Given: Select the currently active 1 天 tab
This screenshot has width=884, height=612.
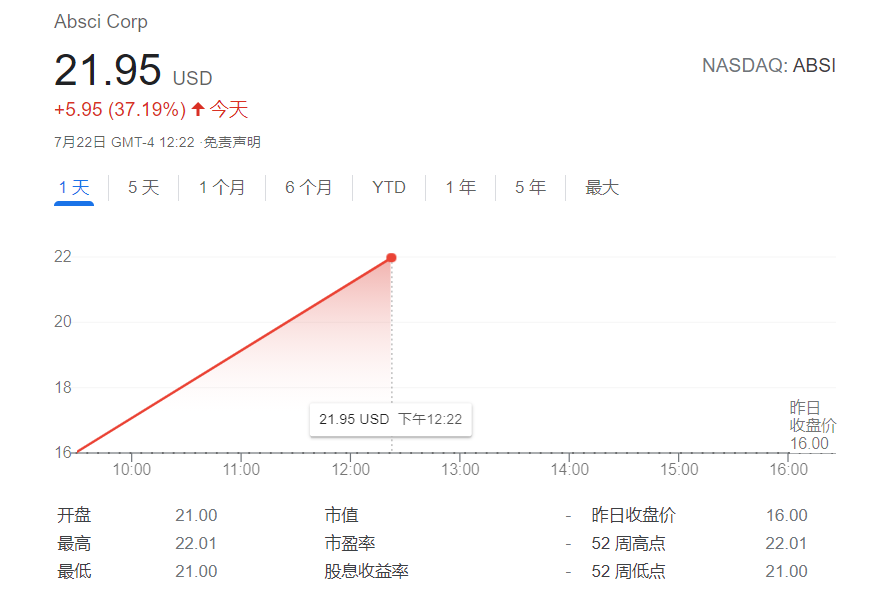Looking at the screenshot, I should coord(73,187).
